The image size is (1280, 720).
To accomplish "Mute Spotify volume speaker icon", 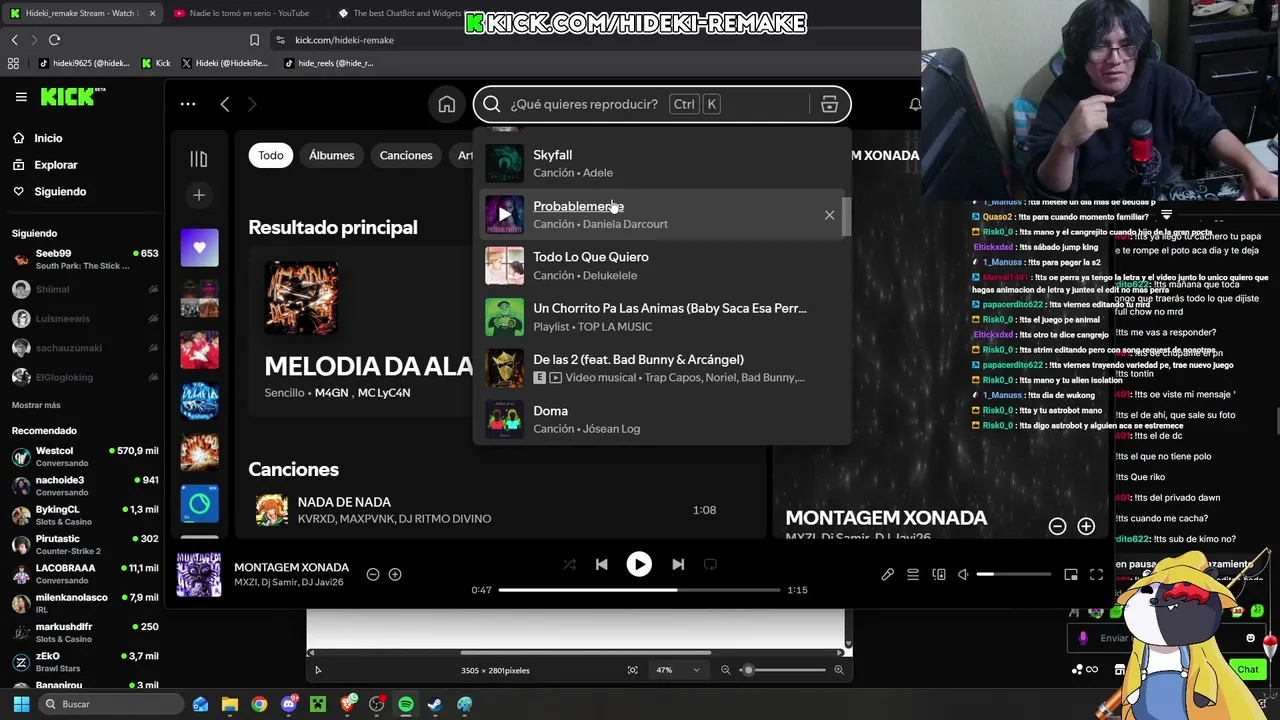I will (963, 575).
